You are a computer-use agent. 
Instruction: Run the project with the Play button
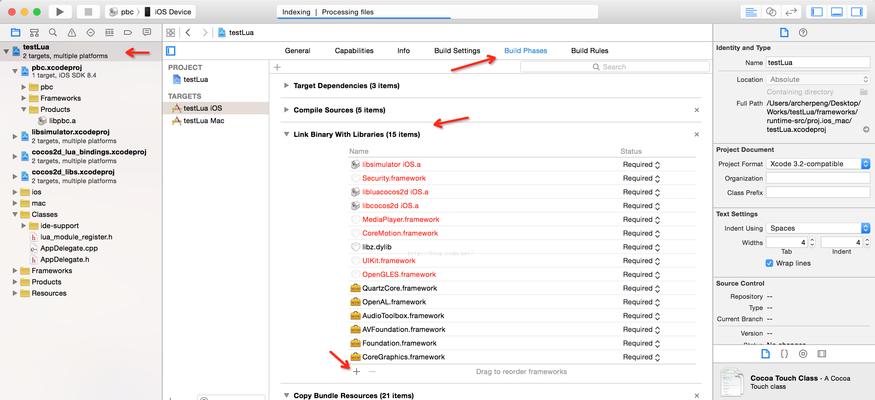coord(60,12)
